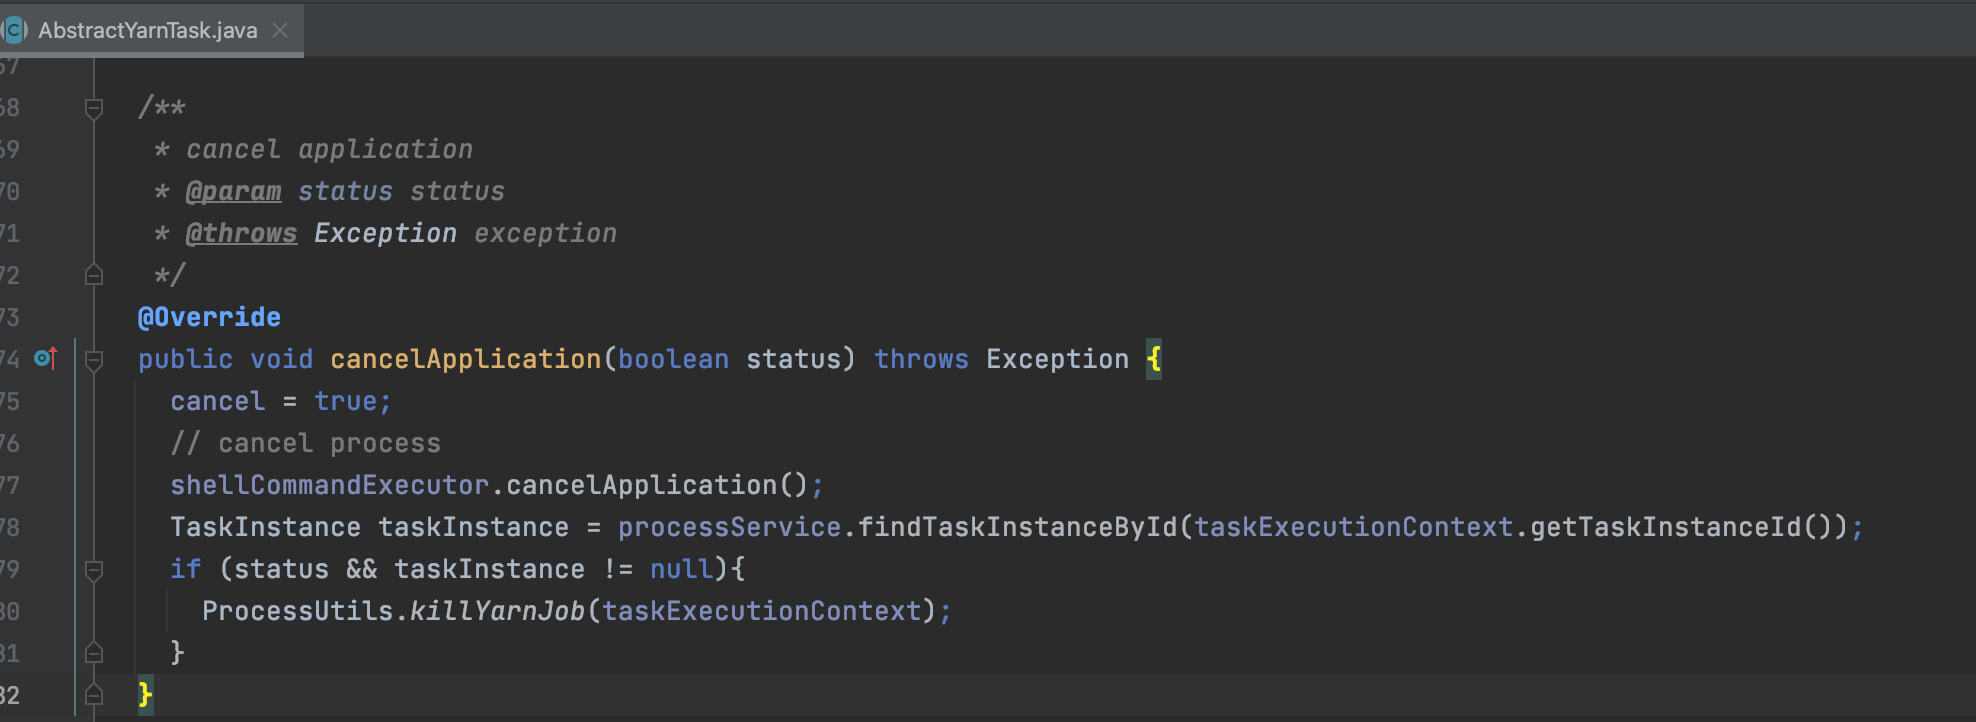Click the processService identifier

(x=729, y=527)
